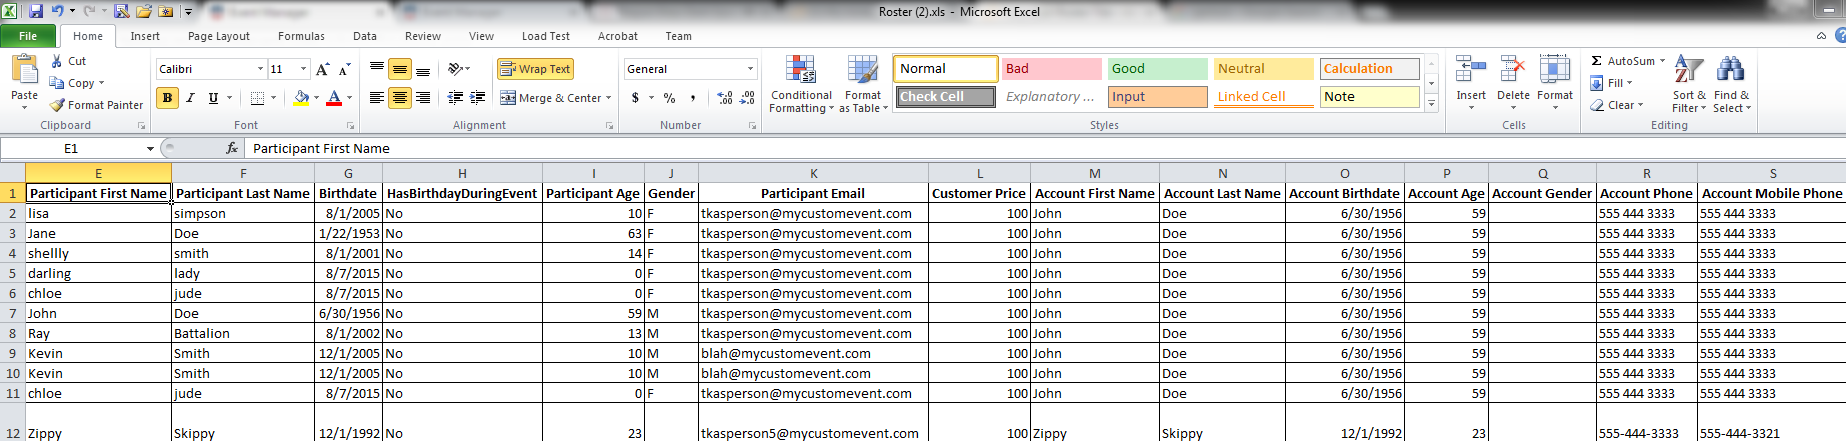Apply Percent Style
The width and height of the screenshot is (1846, 441).
click(x=669, y=98)
